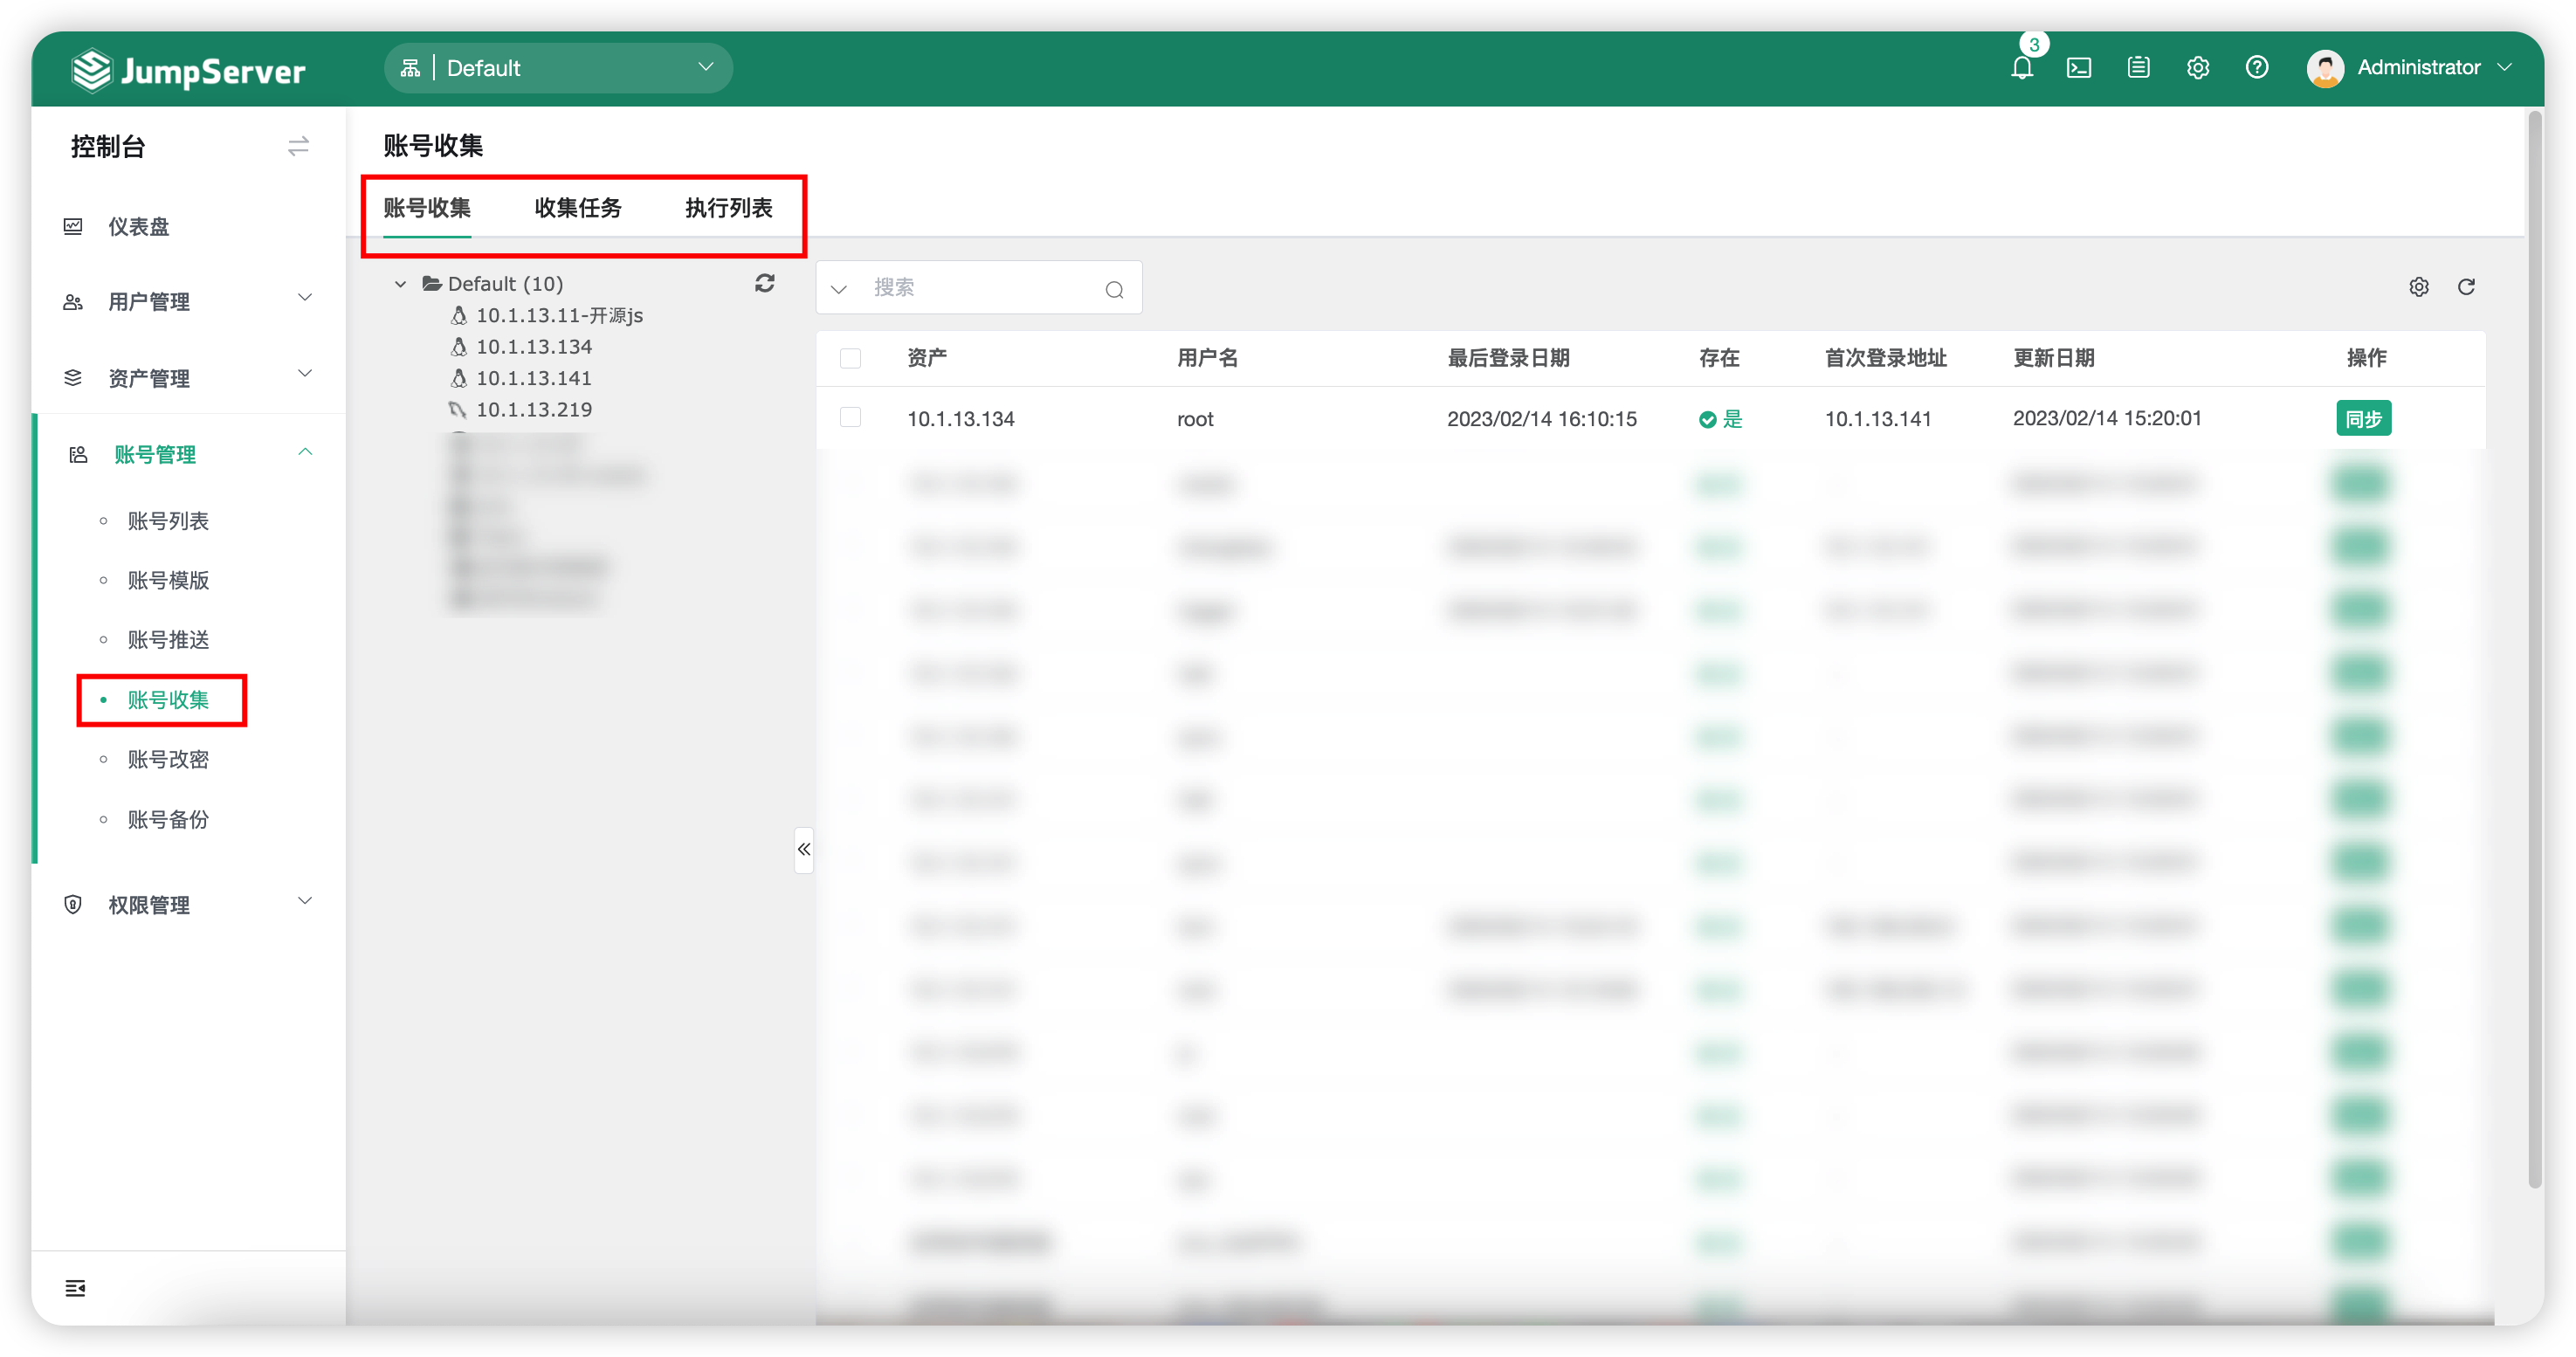Collapse the Default (10) tree node
The image size is (2576, 1357).
coord(400,284)
